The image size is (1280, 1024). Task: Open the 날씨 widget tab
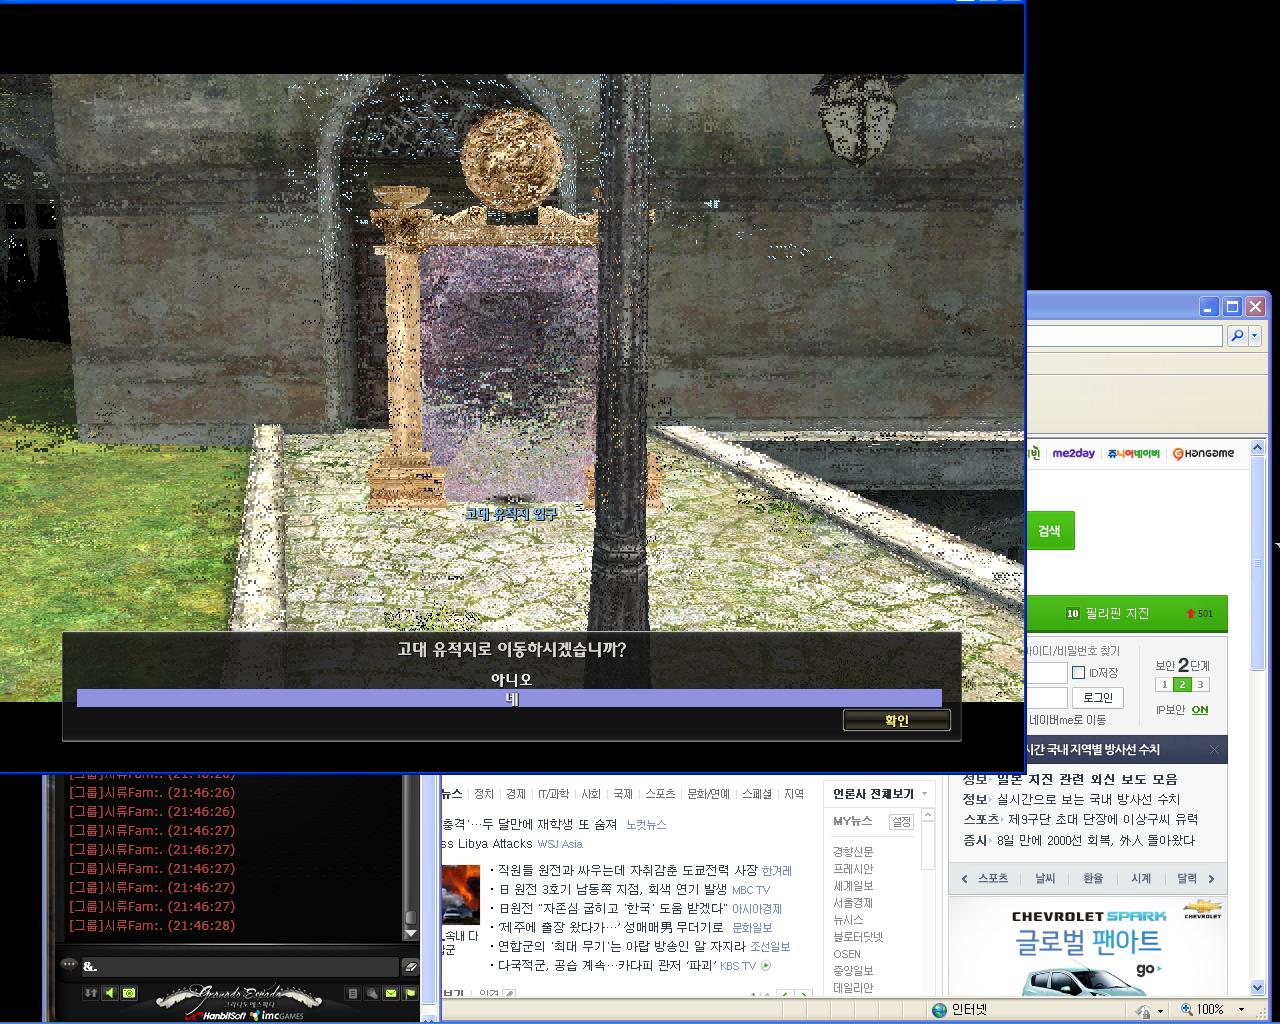[1045, 879]
